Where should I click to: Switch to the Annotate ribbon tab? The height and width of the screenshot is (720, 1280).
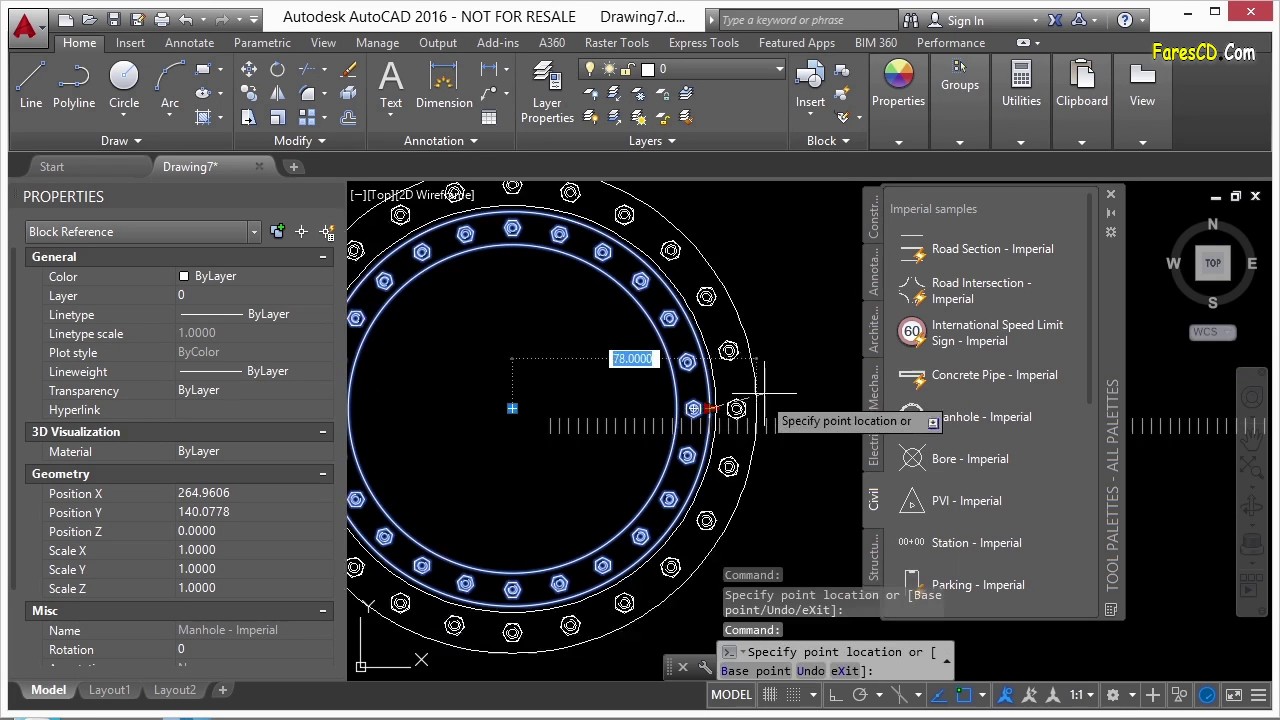[x=189, y=43]
